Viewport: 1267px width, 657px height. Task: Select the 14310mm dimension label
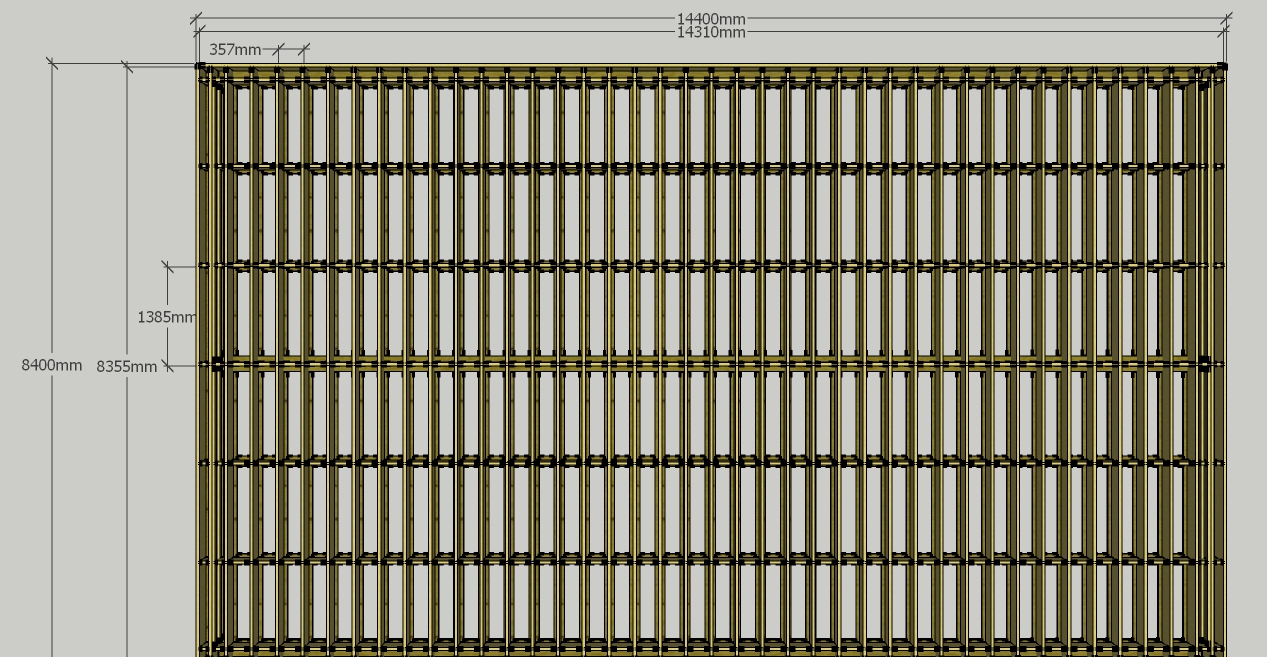coord(711,32)
